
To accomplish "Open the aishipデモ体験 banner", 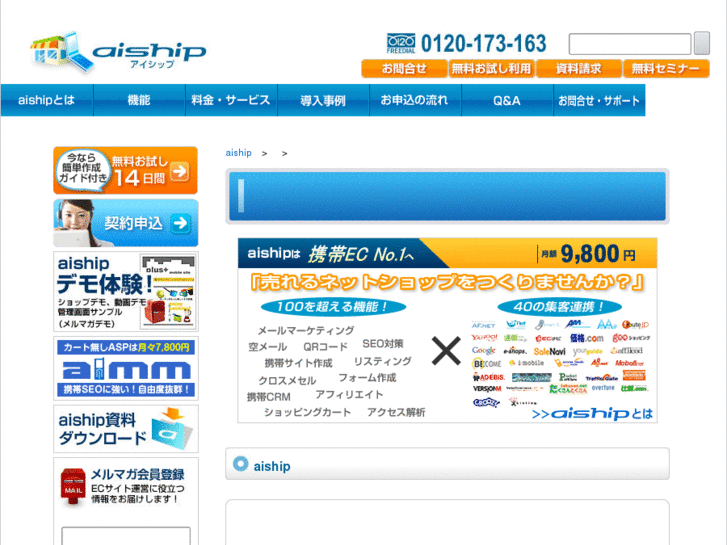I will (126, 291).
